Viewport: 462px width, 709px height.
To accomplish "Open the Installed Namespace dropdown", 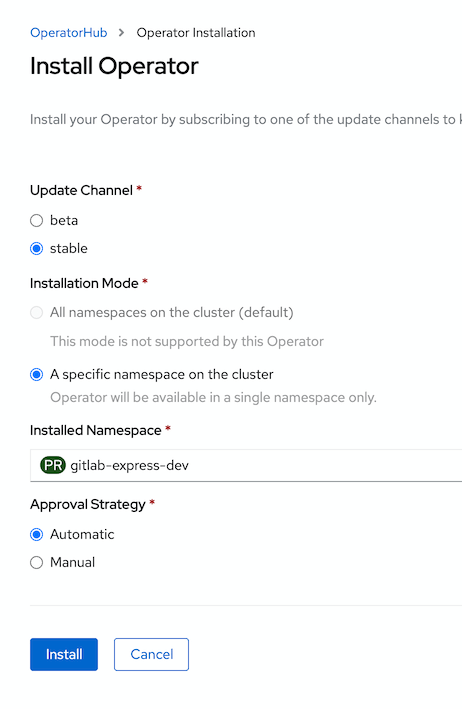I will 246,465.
